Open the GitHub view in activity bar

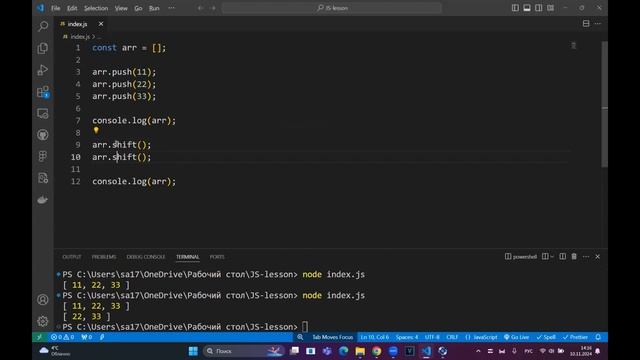[x=43, y=135]
